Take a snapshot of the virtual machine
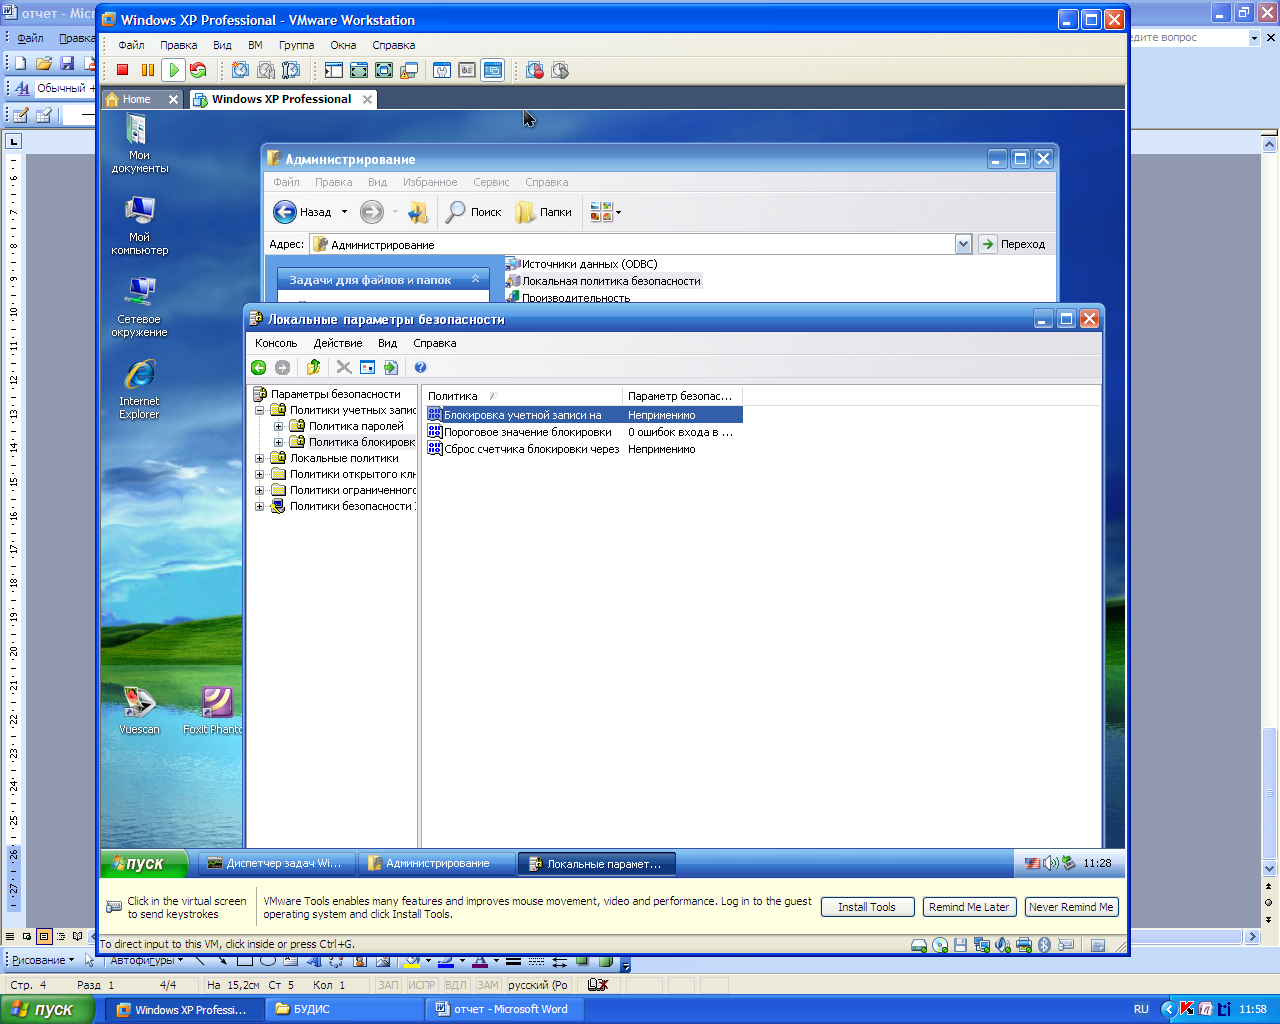Viewport: 1280px width, 1024px height. [240, 70]
